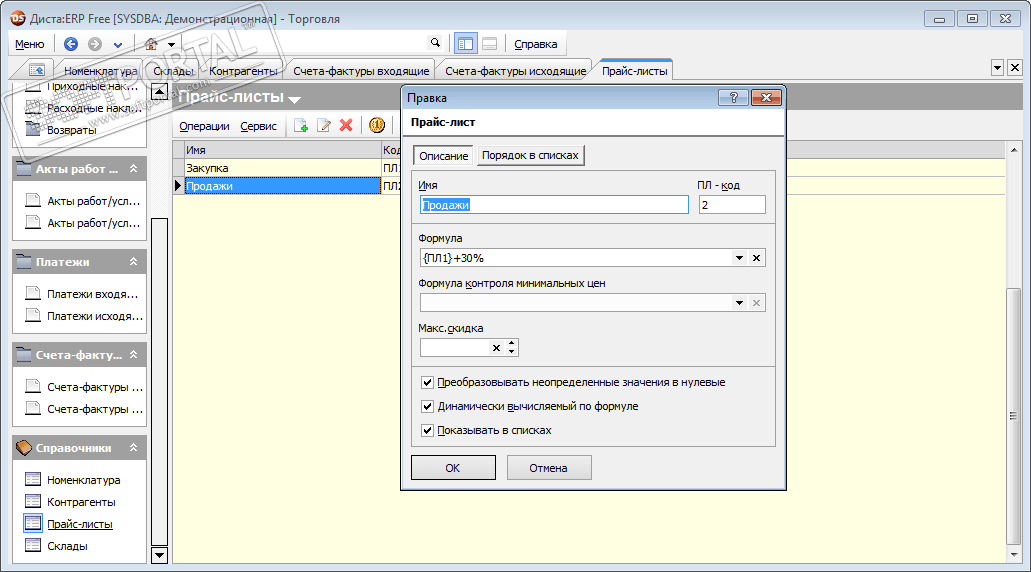This screenshot has height=572, width=1031.
Task: Click the dialog help question mark button
Action: point(733,97)
